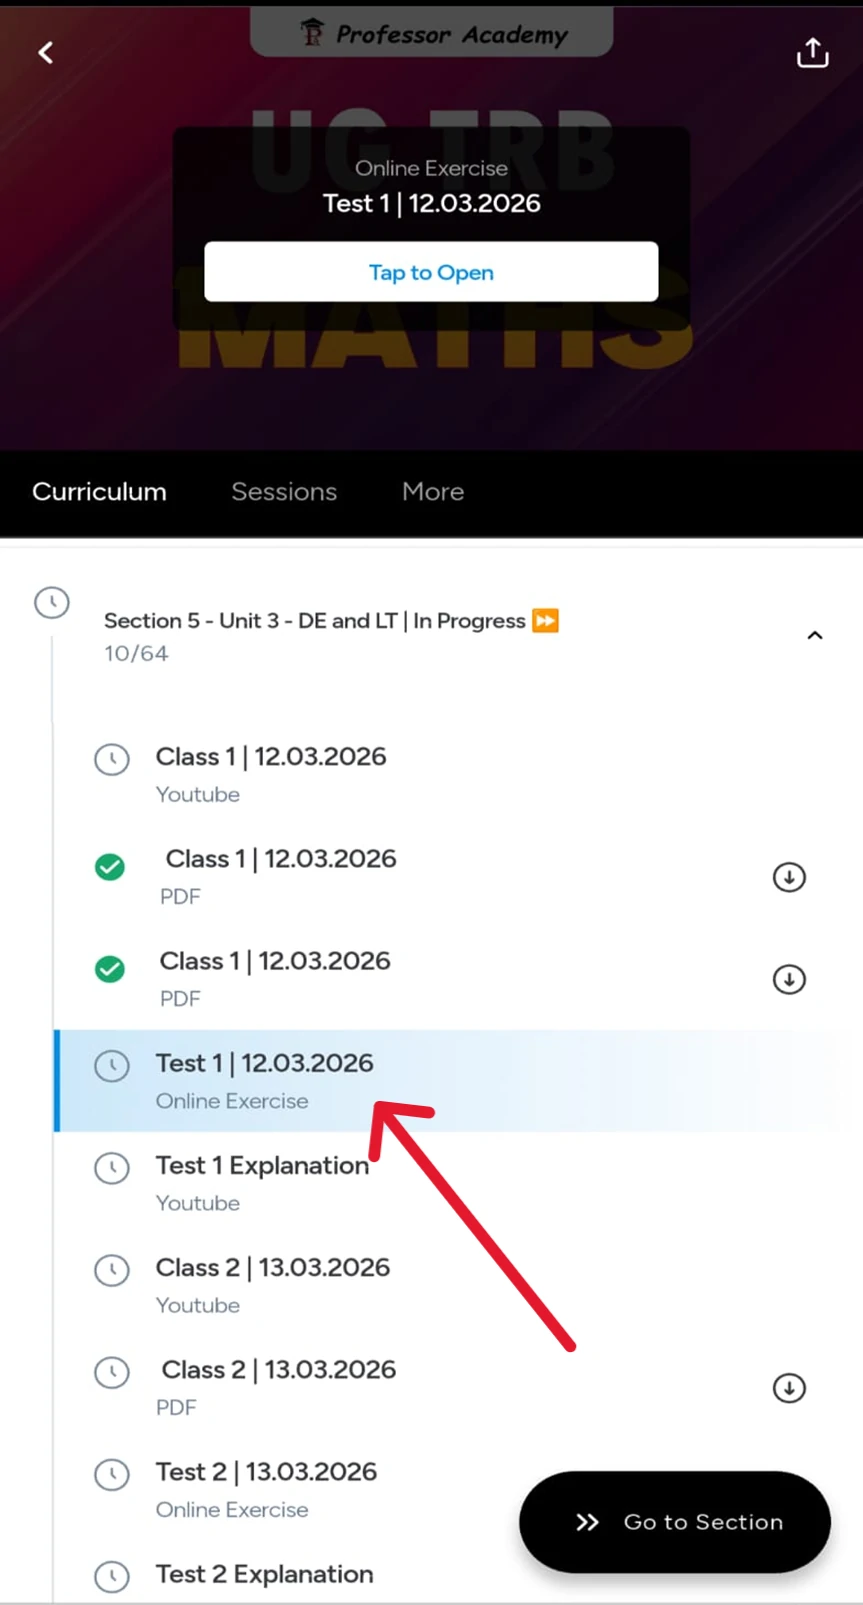Select the highlighted Test 1 Online Exercise item
The height and width of the screenshot is (1605, 863).
click(x=264, y=1080)
